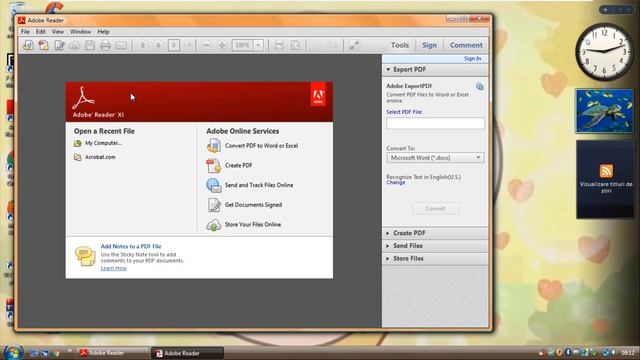Expand the Store Files section

435,258
